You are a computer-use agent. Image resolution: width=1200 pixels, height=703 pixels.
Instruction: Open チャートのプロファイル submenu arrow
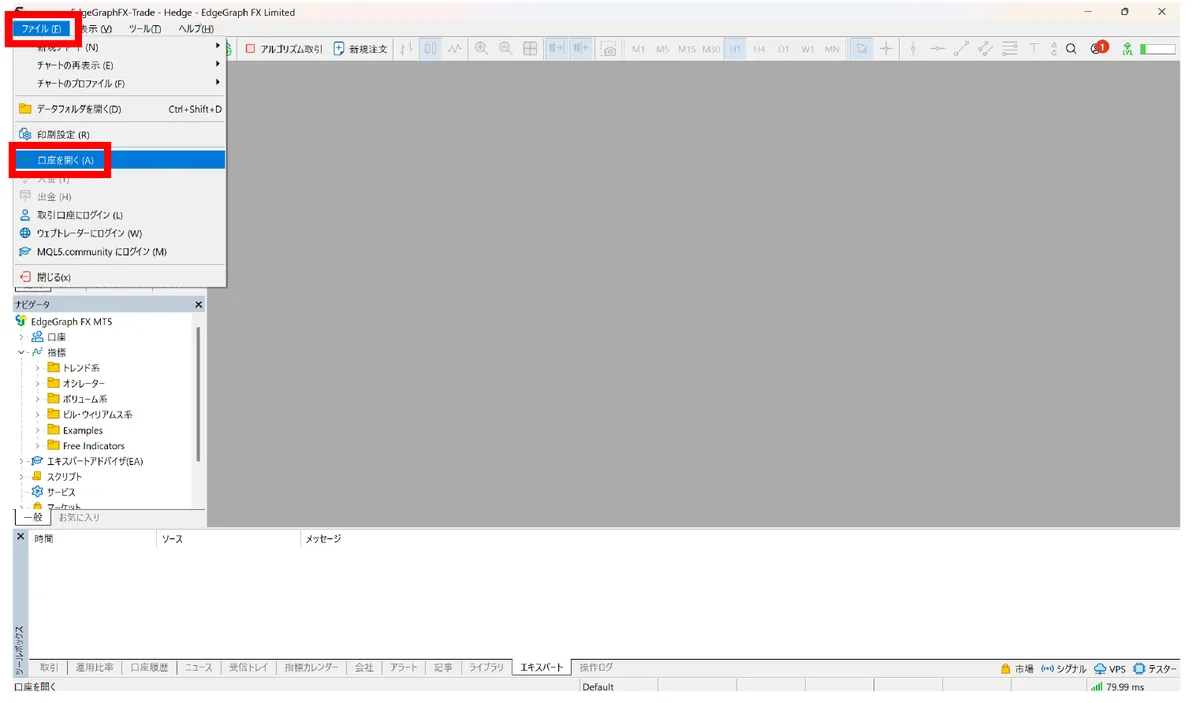pyautogui.click(x=218, y=83)
